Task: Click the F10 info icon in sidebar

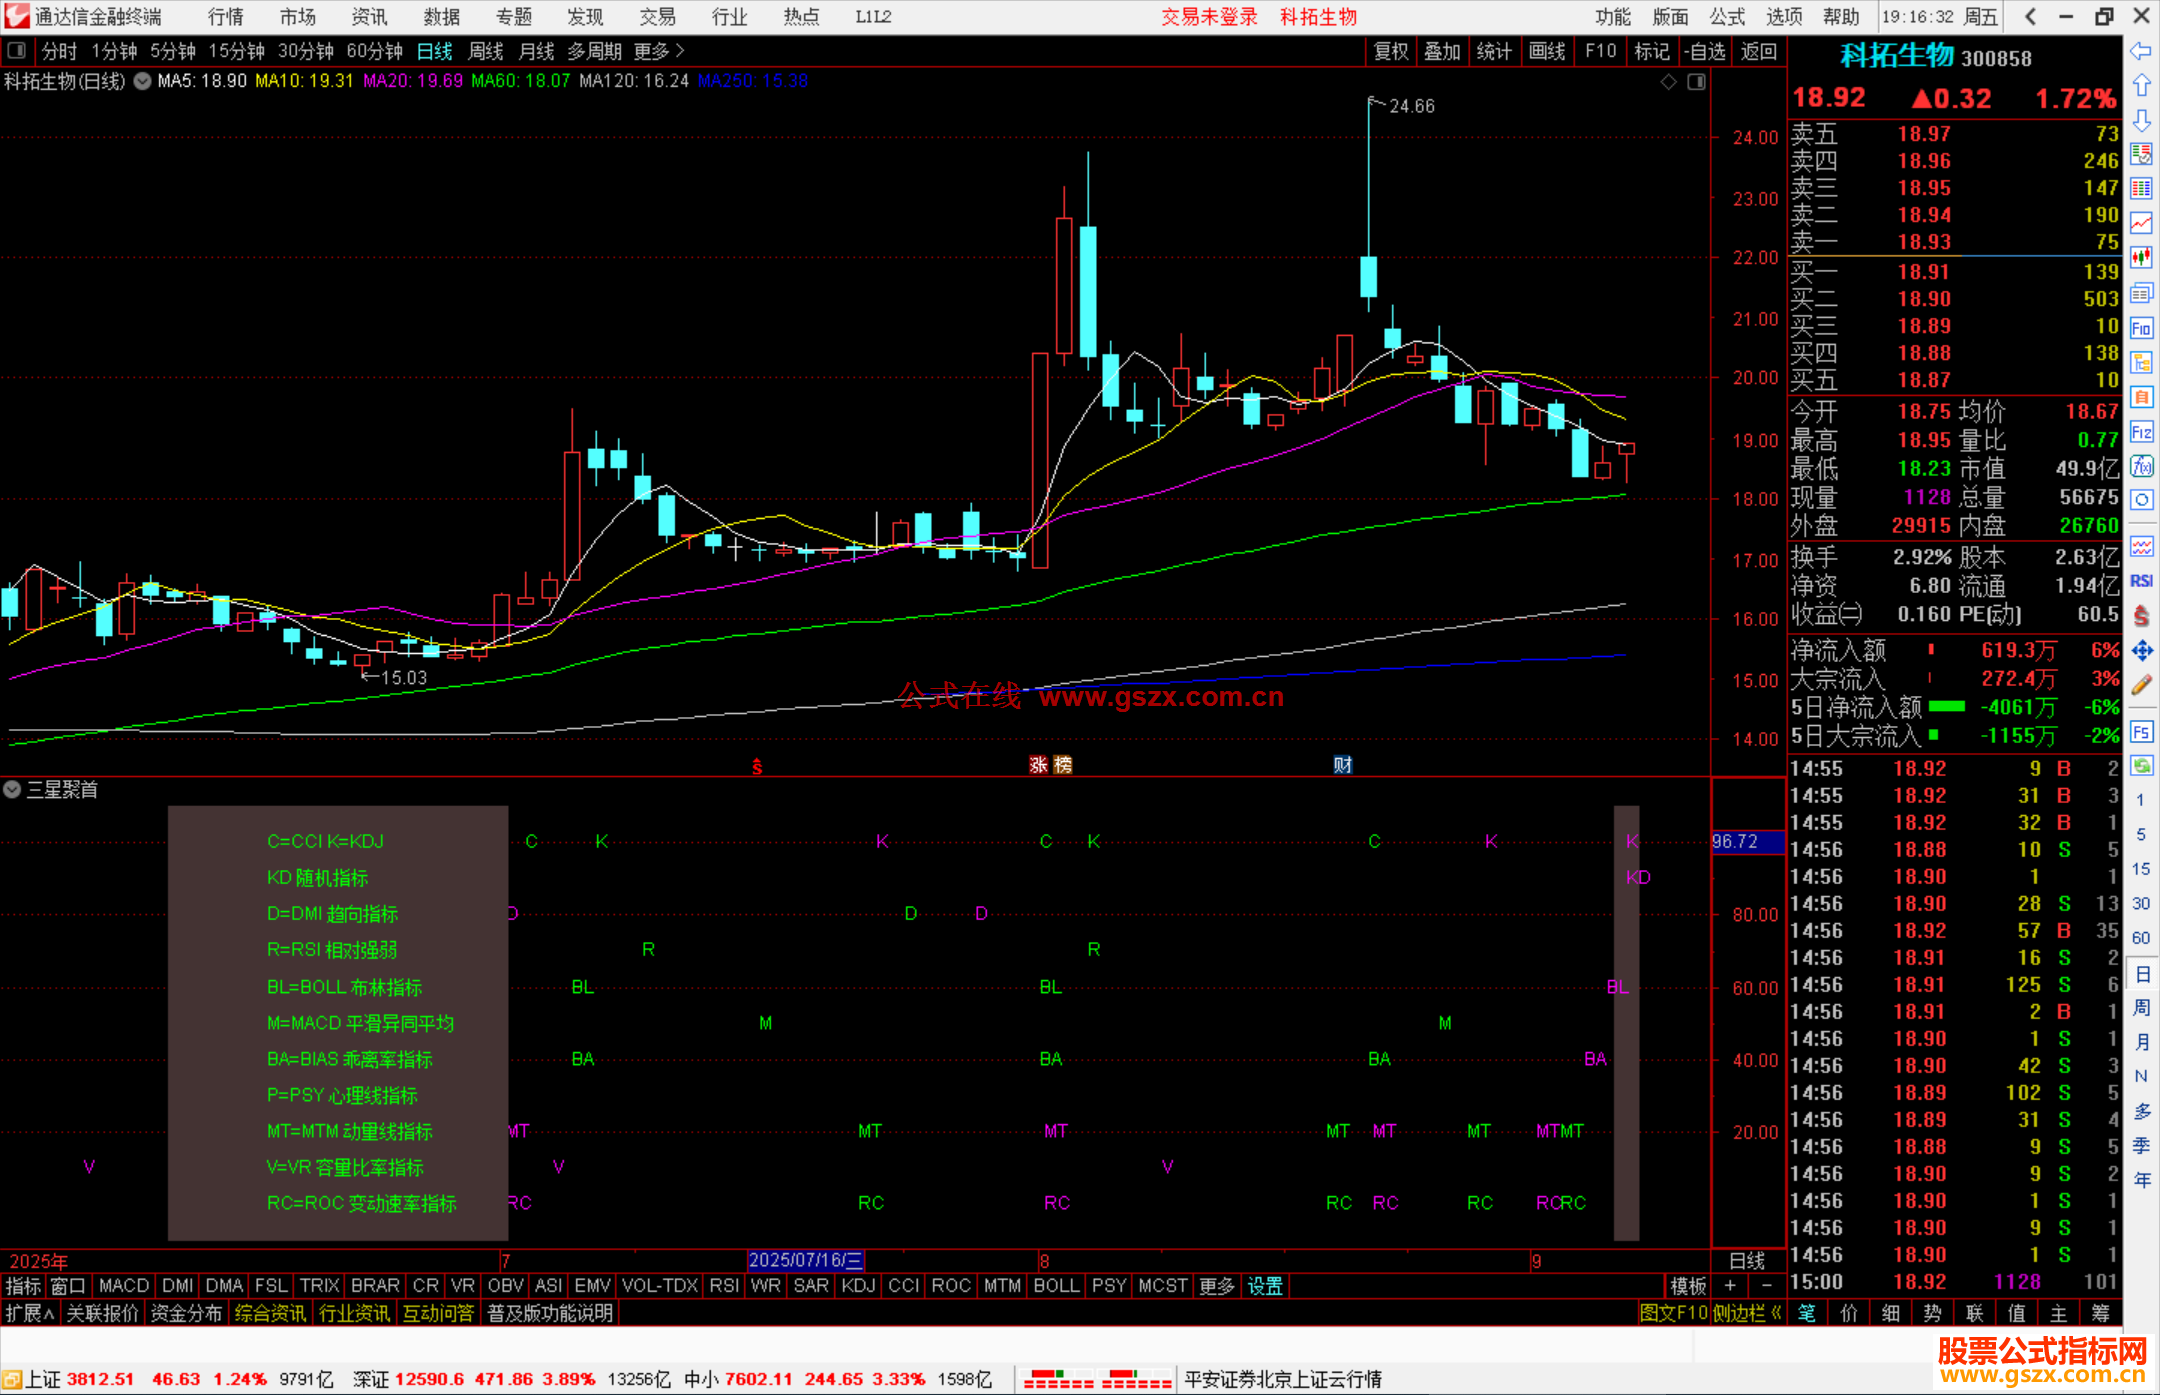Action: (2141, 328)
